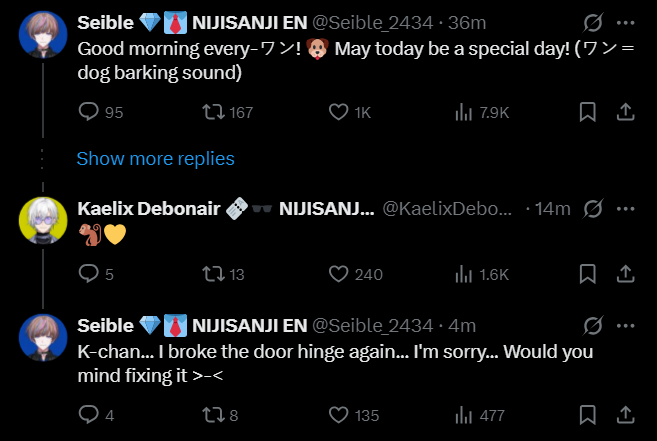Show more replies in the thread

tap(155, 158)
